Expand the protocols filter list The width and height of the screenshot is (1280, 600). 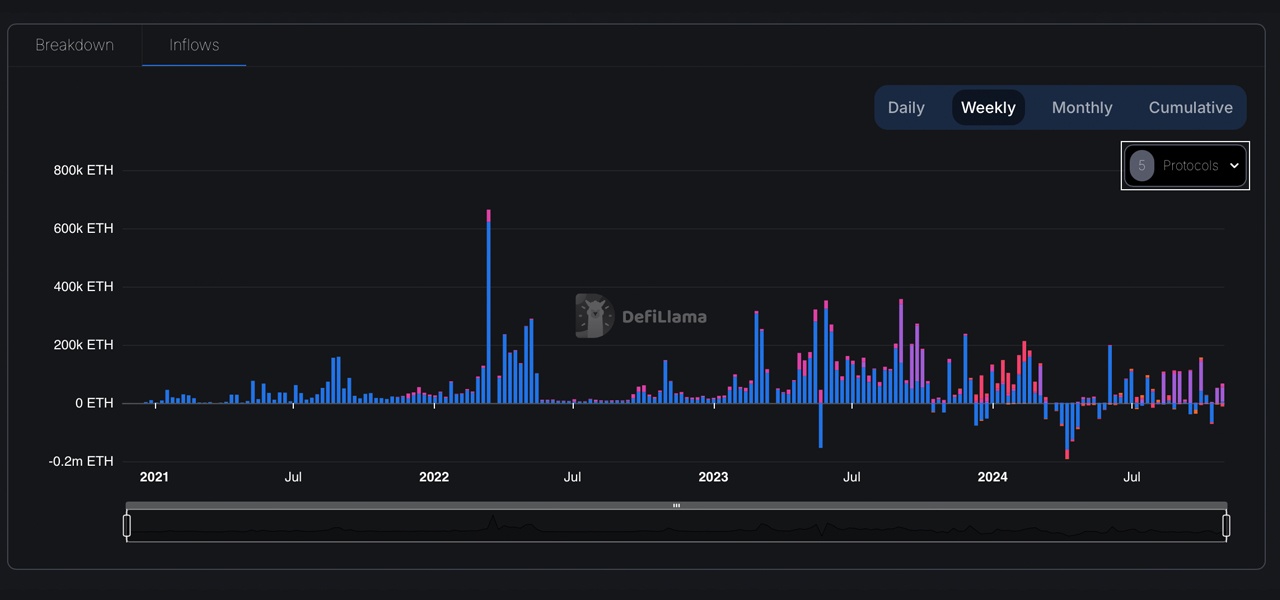pos(1185,165)
